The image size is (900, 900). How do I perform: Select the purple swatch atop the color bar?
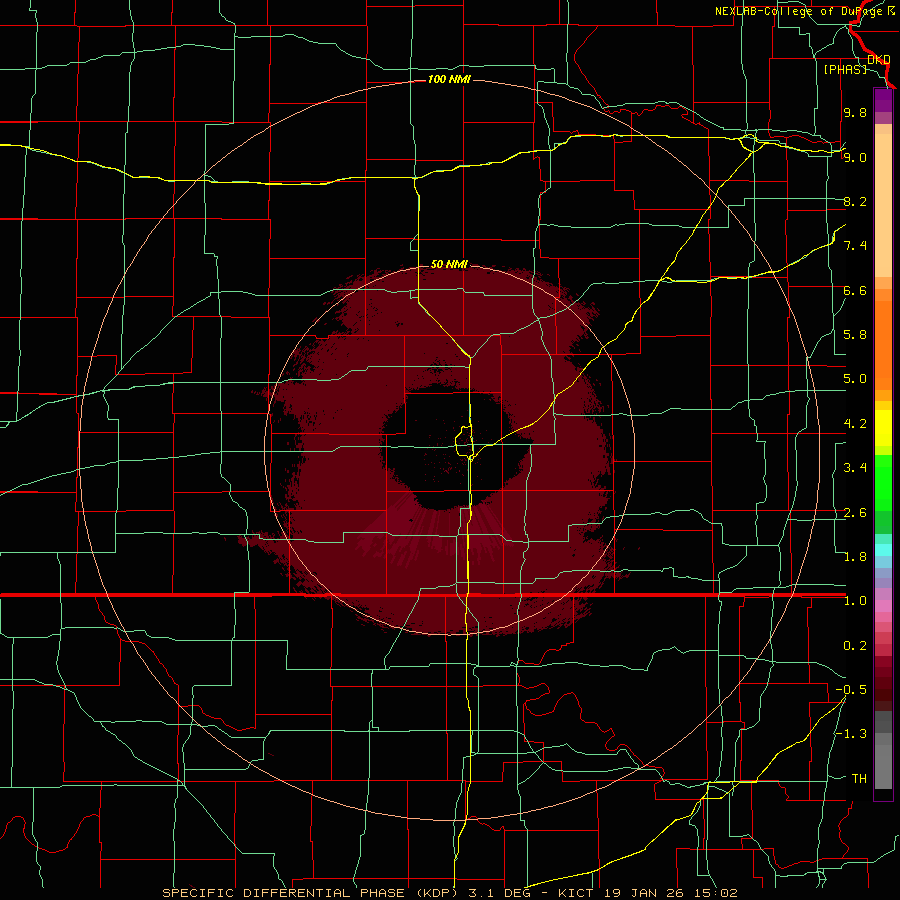[883, 100]
